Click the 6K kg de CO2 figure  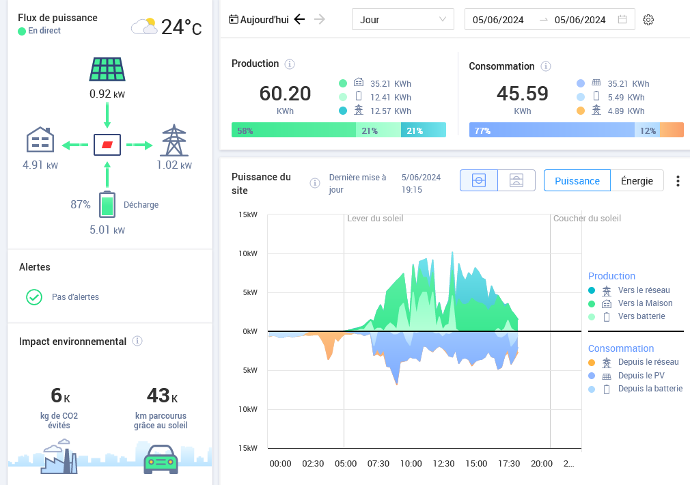(60, 396)
